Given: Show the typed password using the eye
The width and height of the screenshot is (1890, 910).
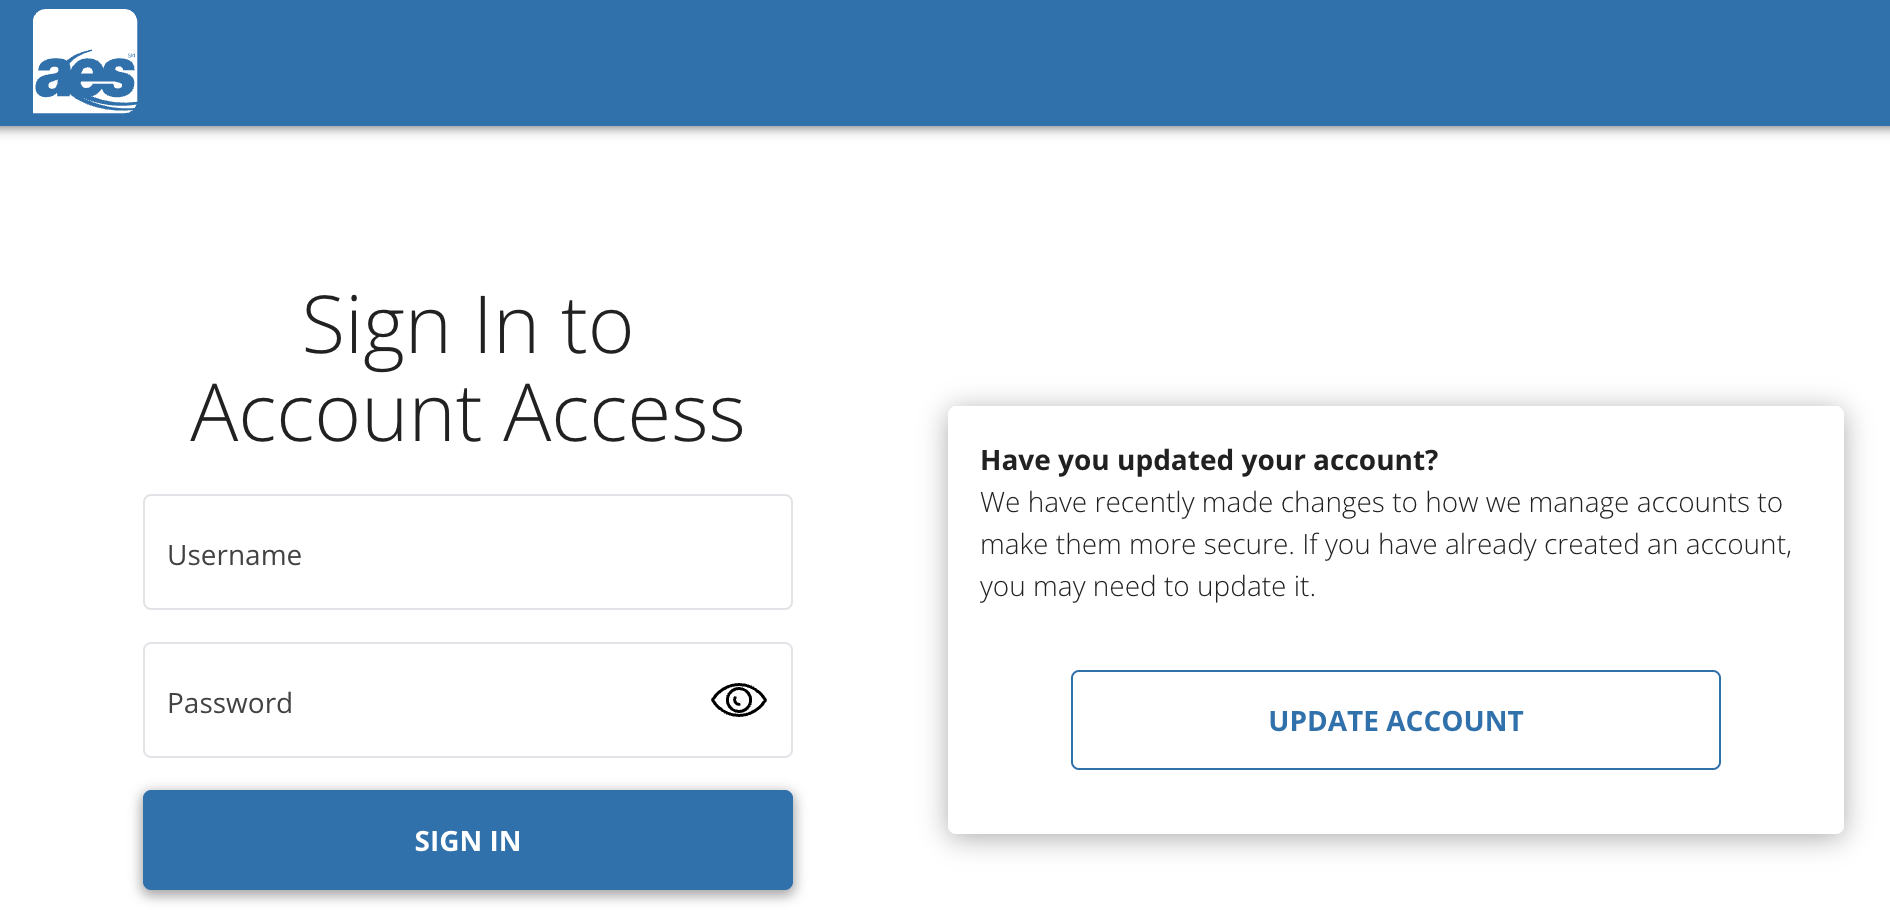Looking at the screenshot, I should 738,700.
